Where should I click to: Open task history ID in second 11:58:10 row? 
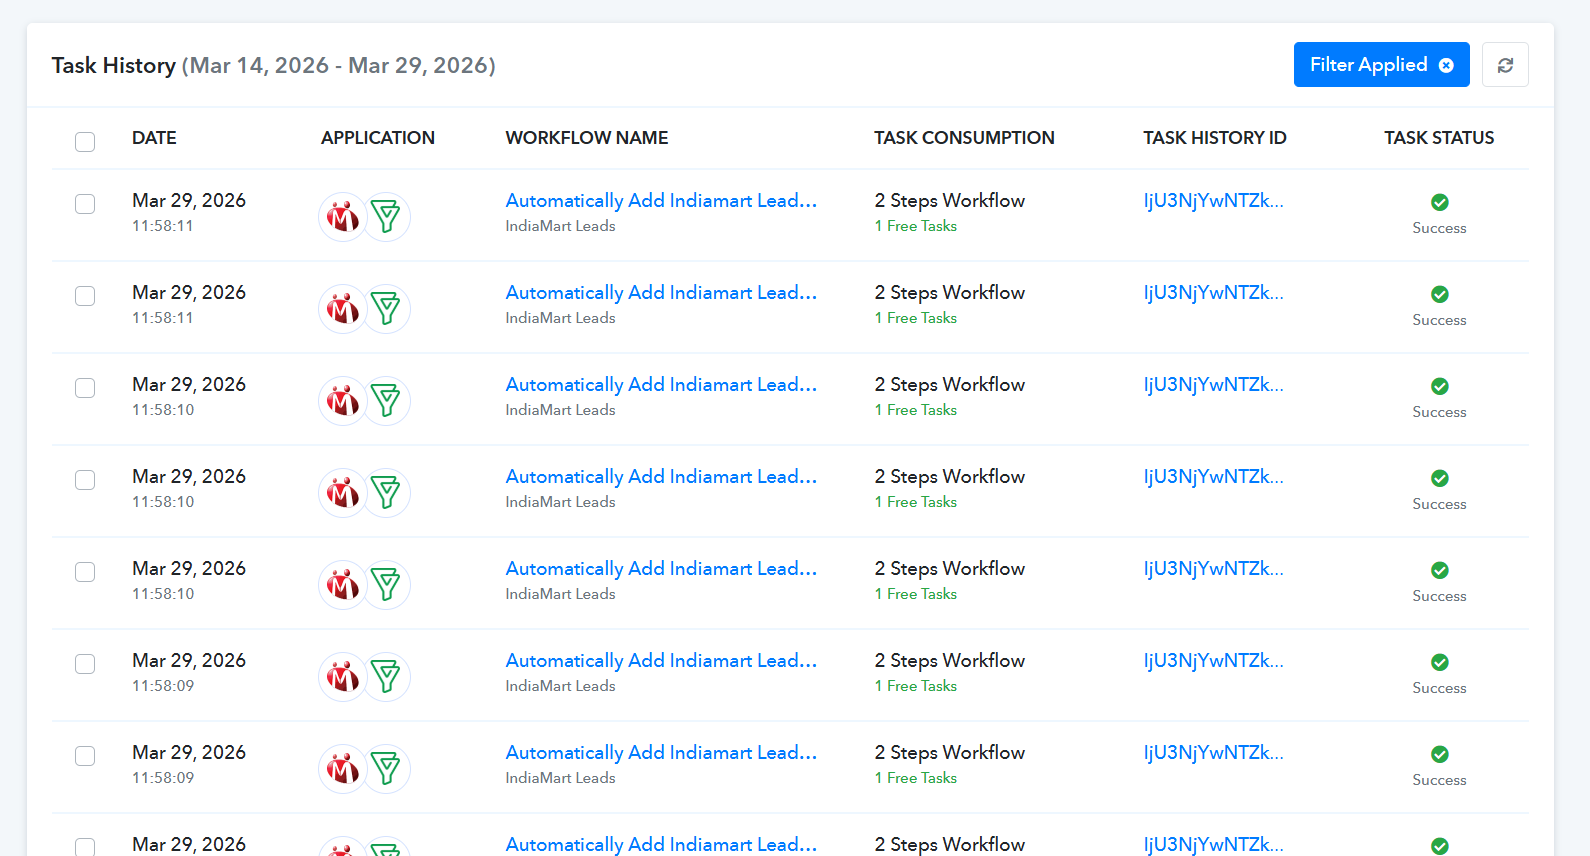1213,477
